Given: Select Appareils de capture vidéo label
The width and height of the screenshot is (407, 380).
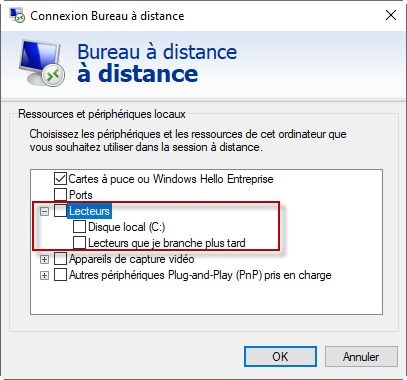Looking at the screenshot, I should coord(132,259).
